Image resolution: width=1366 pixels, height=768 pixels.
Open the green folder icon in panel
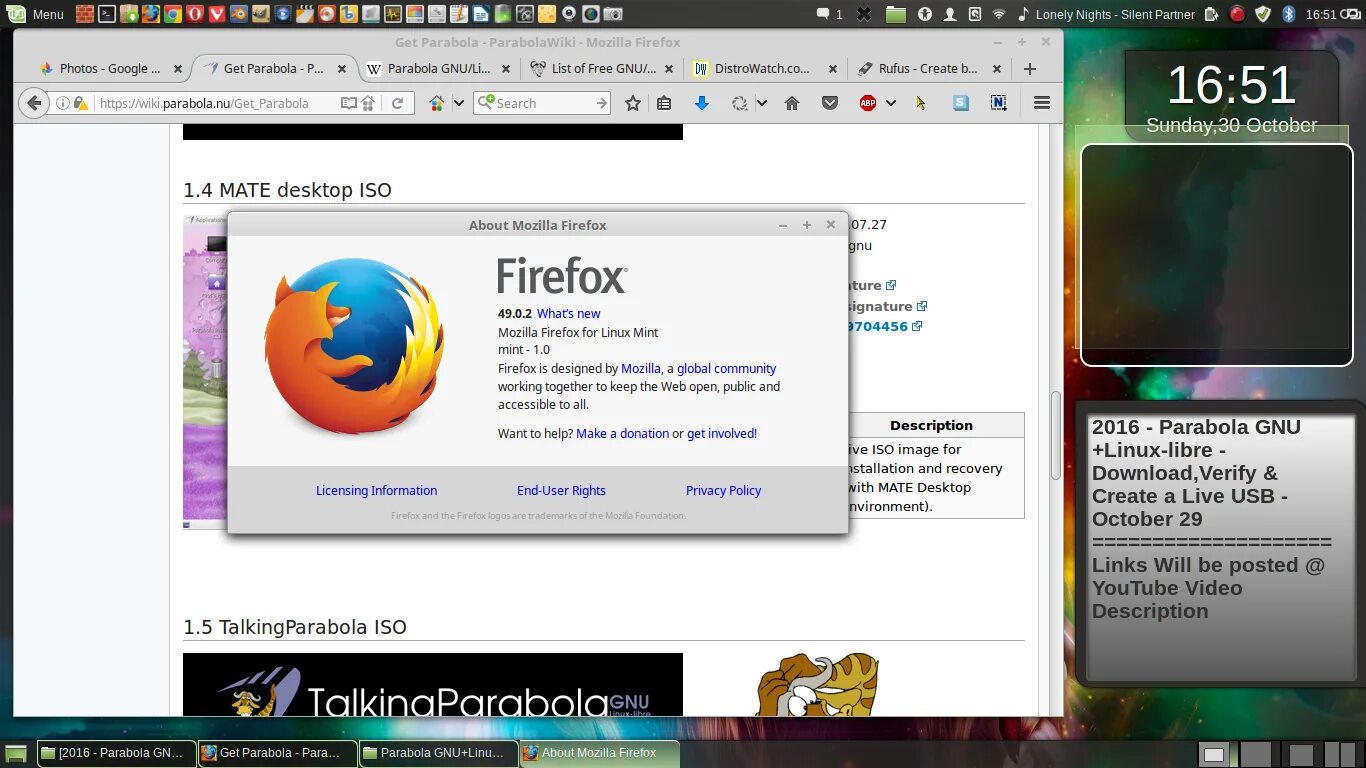point(896,14)
